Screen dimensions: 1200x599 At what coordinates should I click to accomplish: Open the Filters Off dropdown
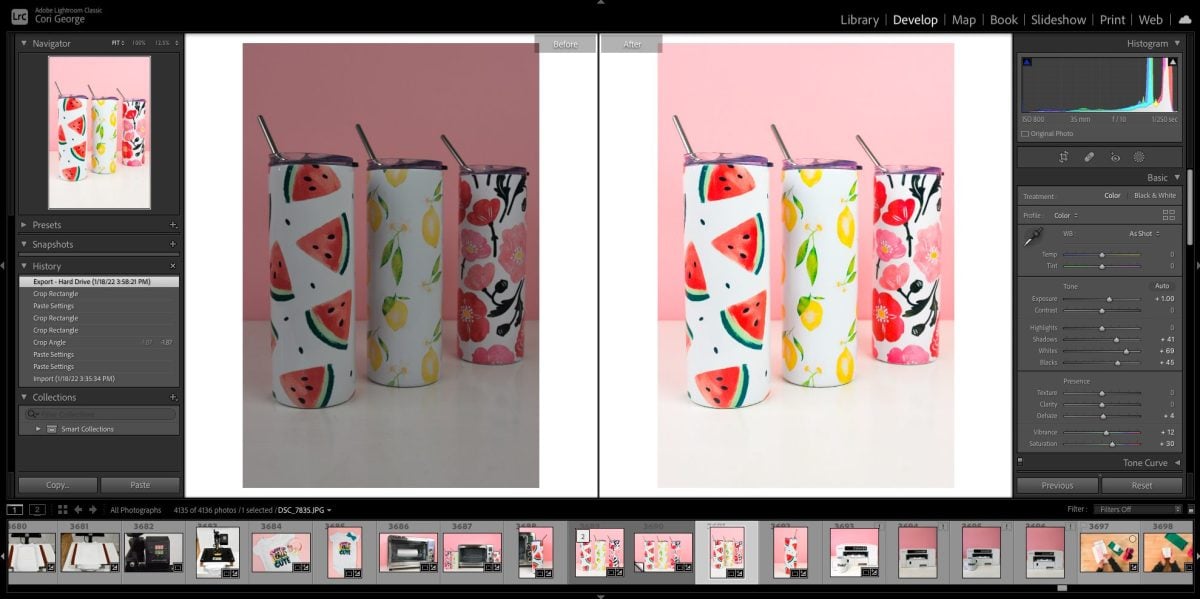pyautogui.click(x=1139, y=510)
